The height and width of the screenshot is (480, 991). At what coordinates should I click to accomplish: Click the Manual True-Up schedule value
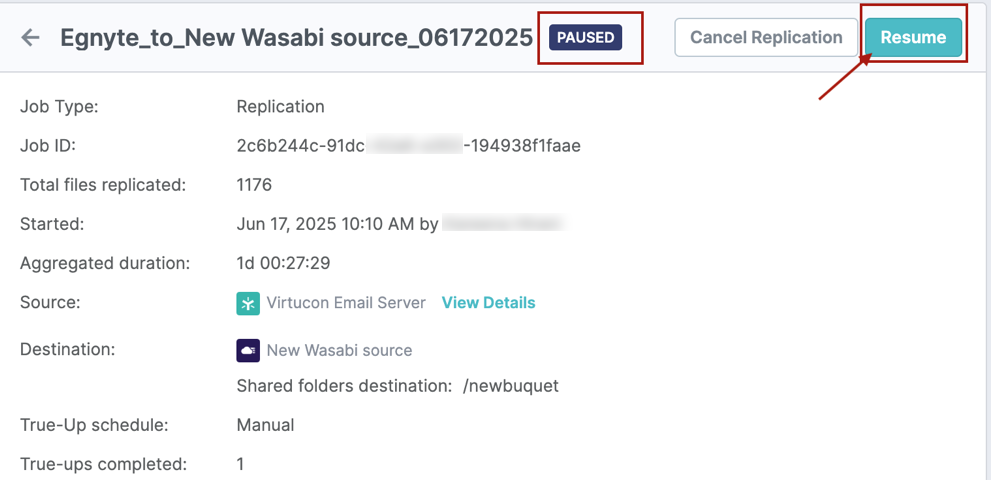(x=265, y=425)
